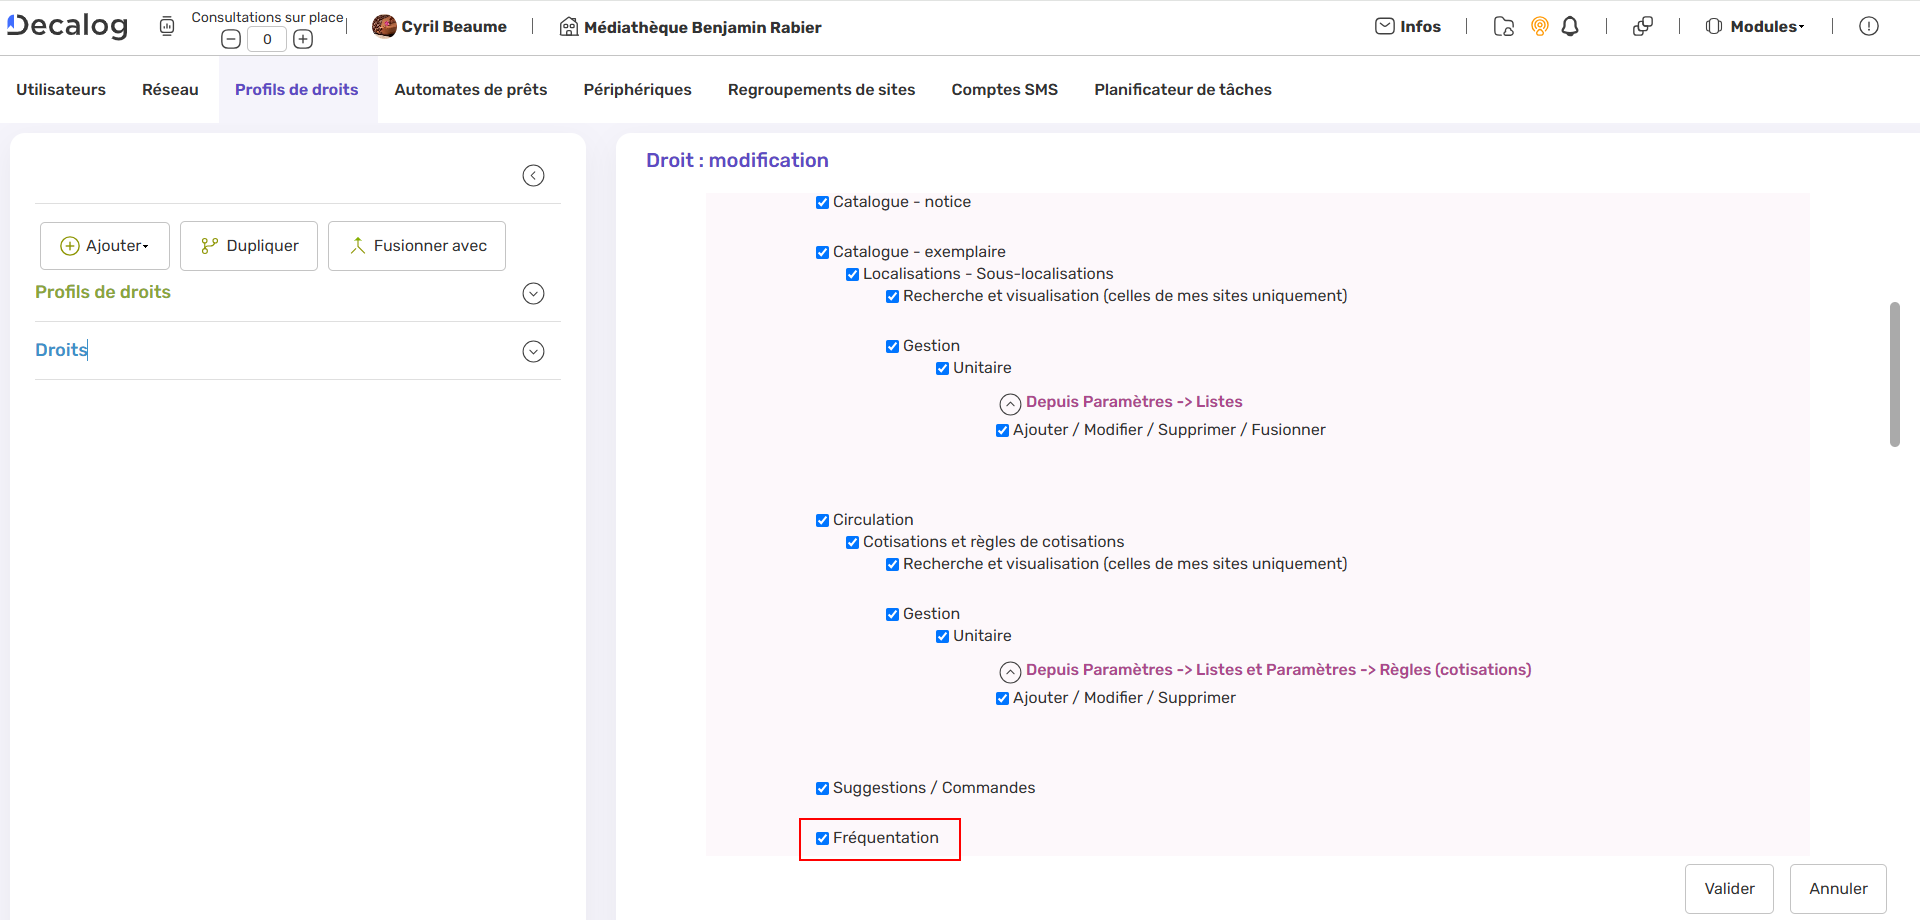Viewport: 1920px width, 920px height.
Task: Open the Regroupements de sites tab
Action: tap(821, 90)
